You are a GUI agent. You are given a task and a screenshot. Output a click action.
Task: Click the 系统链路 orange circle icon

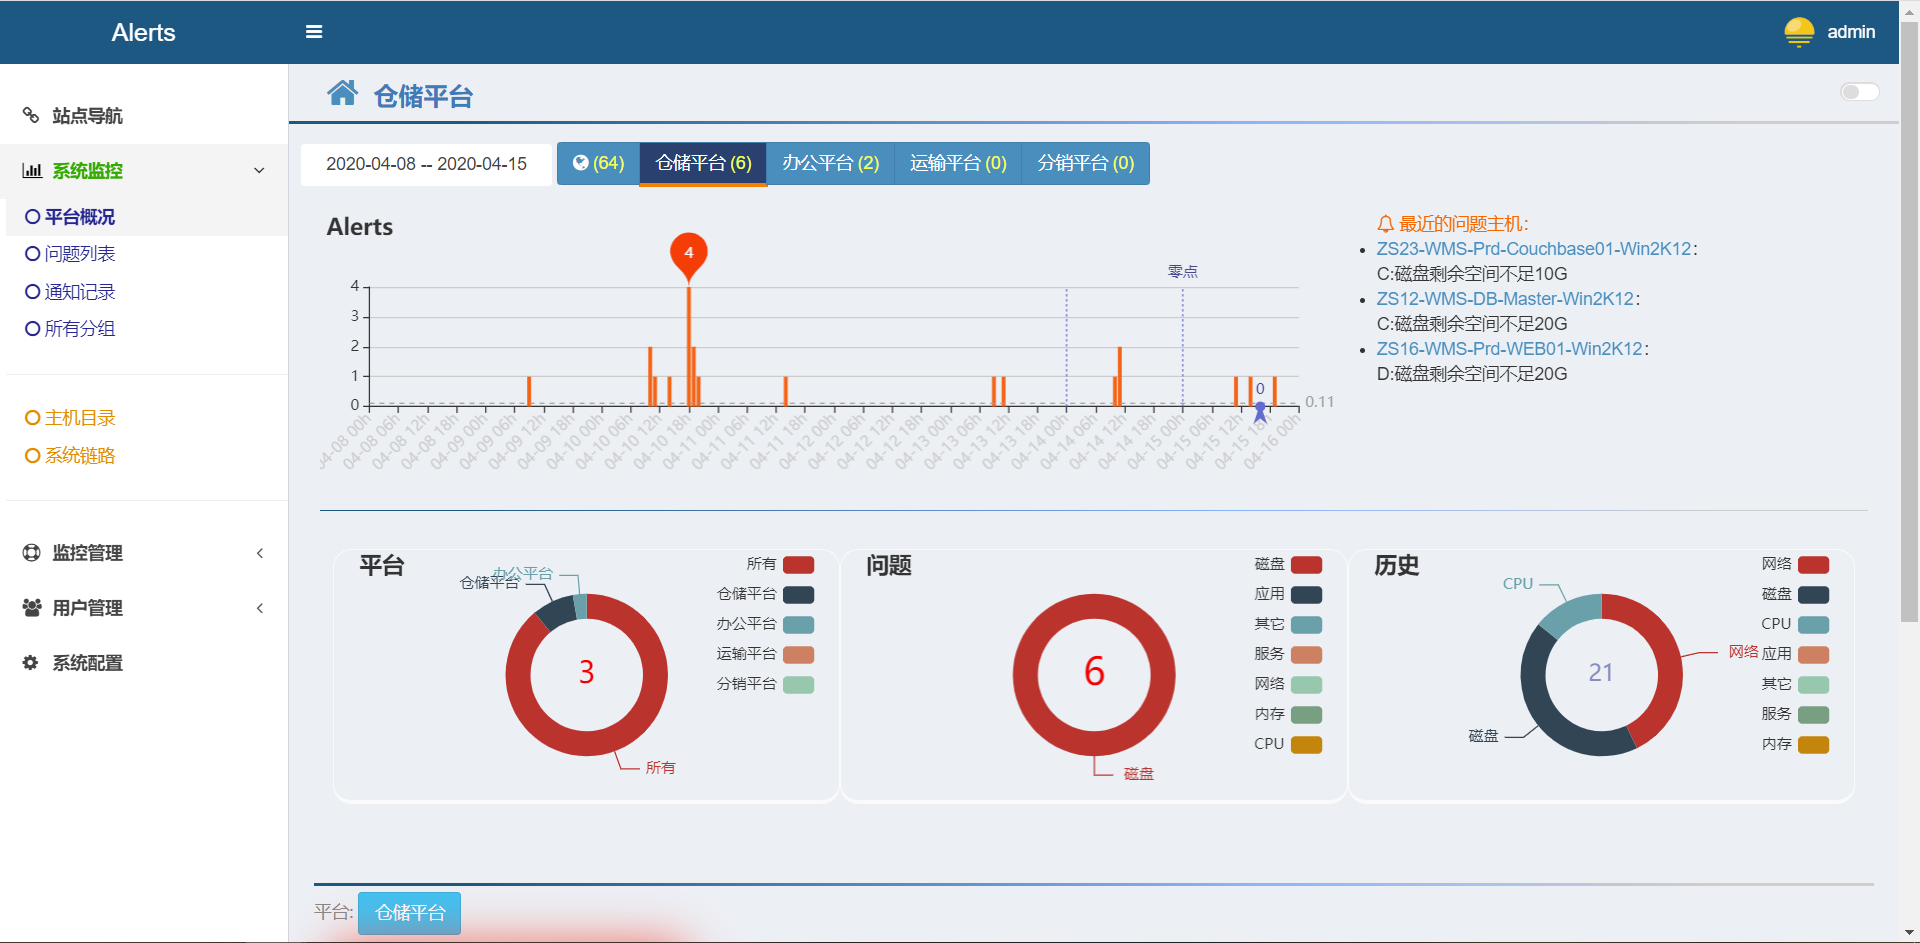click(33, 456)
